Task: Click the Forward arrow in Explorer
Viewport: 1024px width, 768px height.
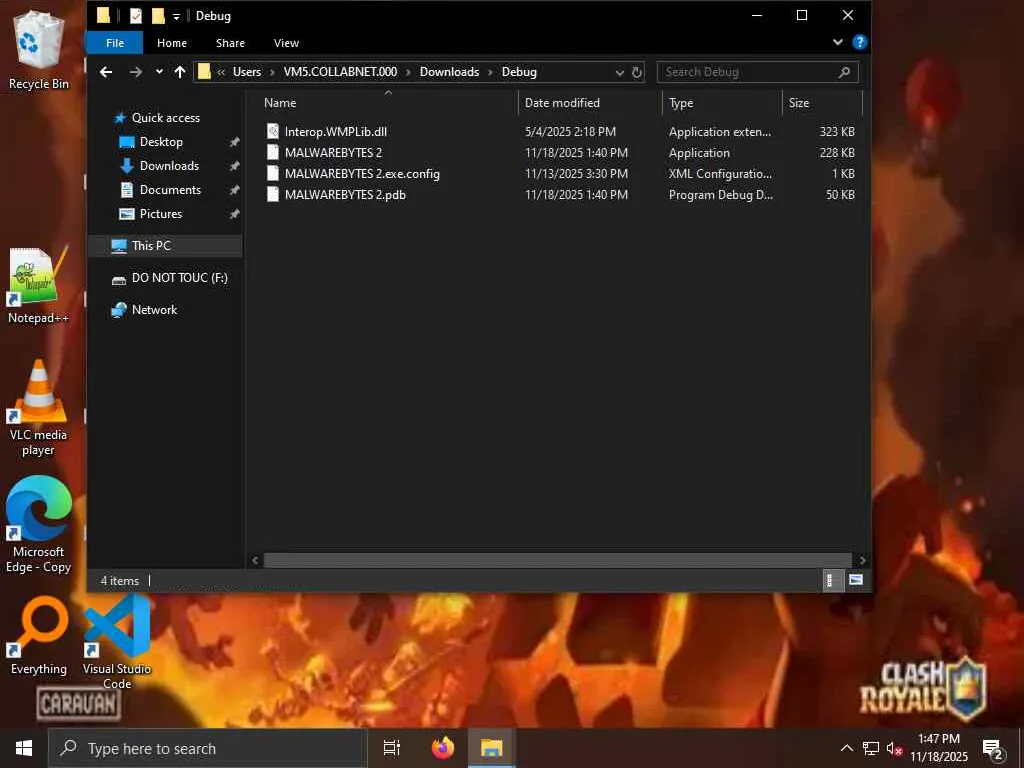Action: [x=135, y=72]
